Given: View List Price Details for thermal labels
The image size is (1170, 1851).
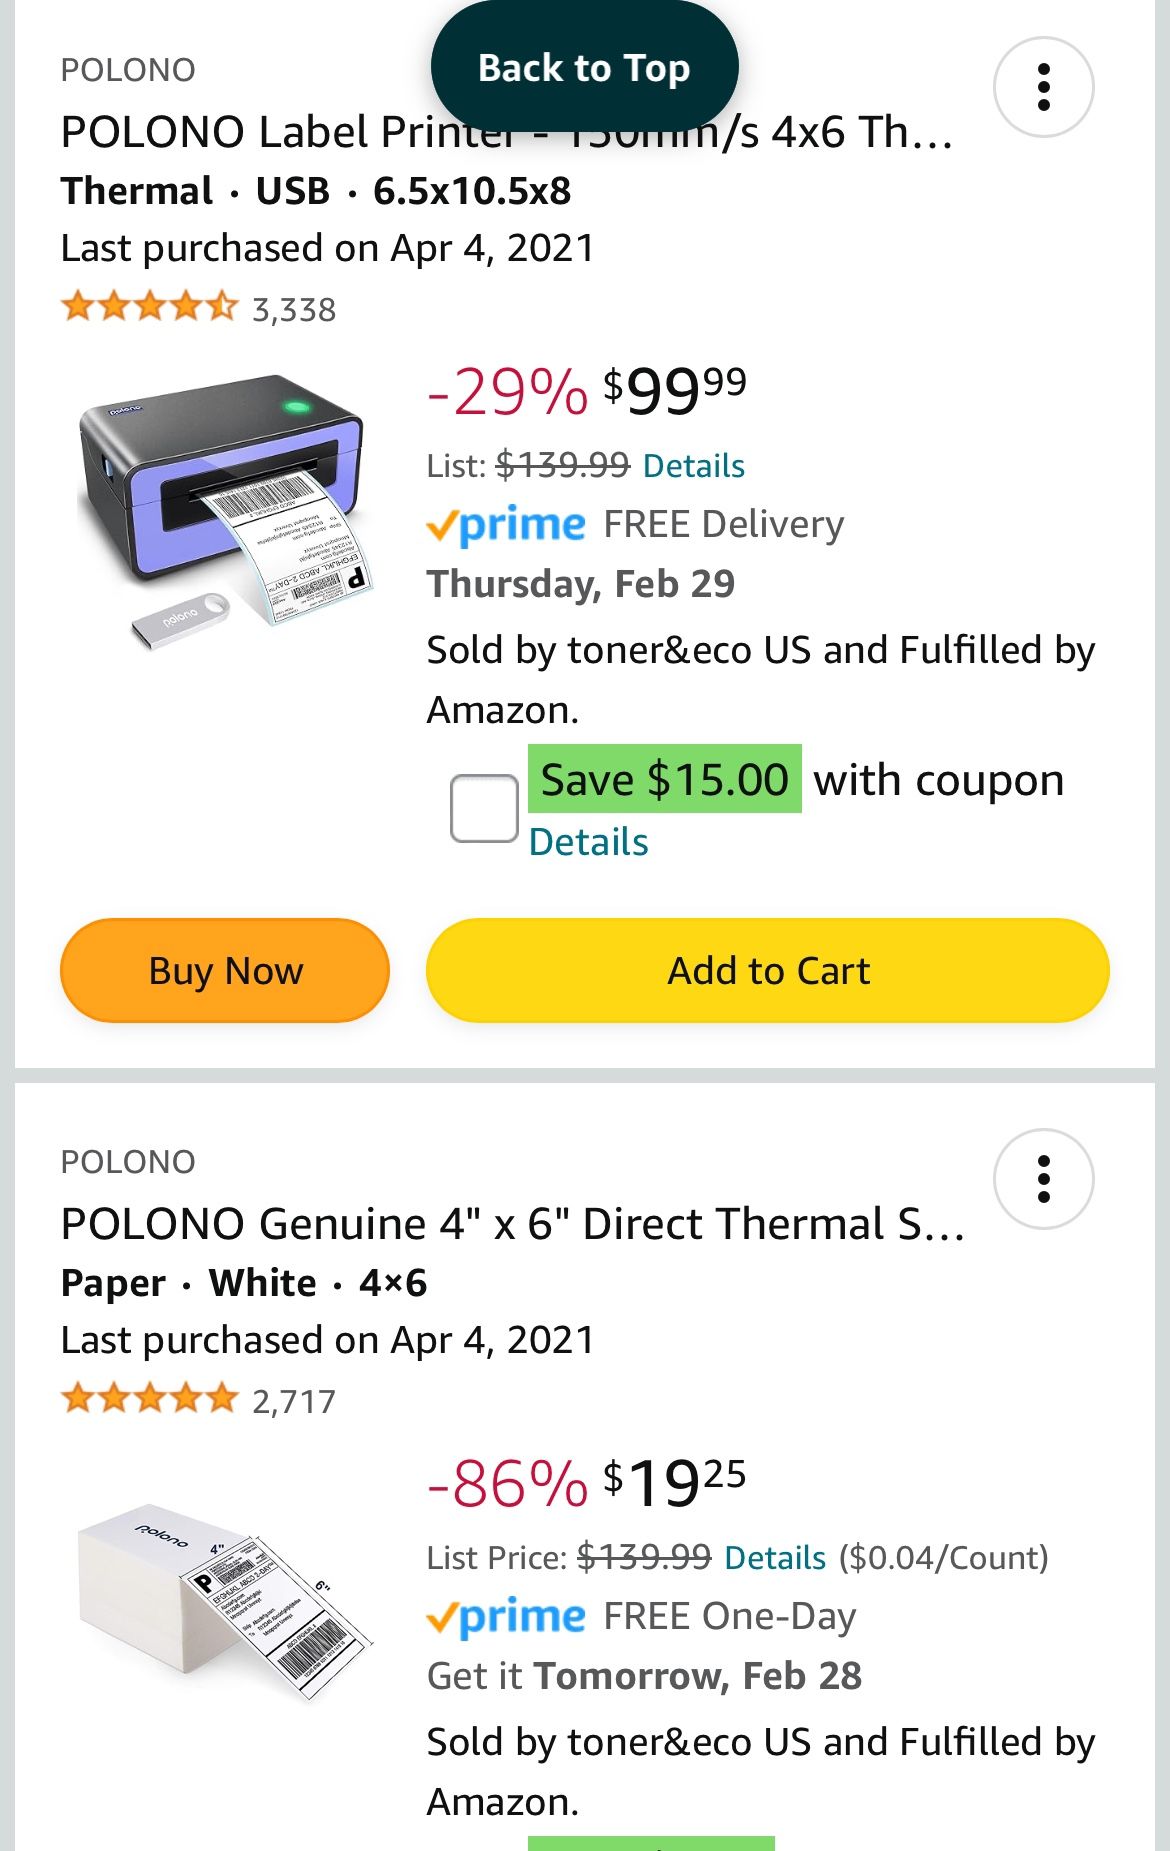Looking at the screenshot, I should pos(774,1558).
